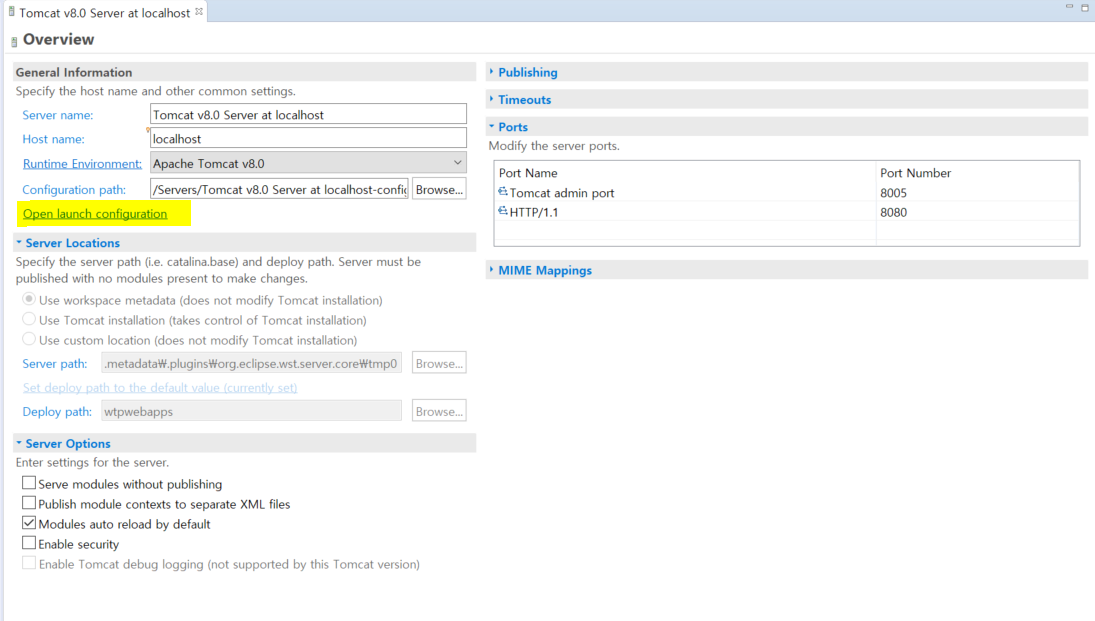Viewport: 1095px width, 621px height.
Task: Select the Tomcat admin port name cell
Action: pos(561,193)
